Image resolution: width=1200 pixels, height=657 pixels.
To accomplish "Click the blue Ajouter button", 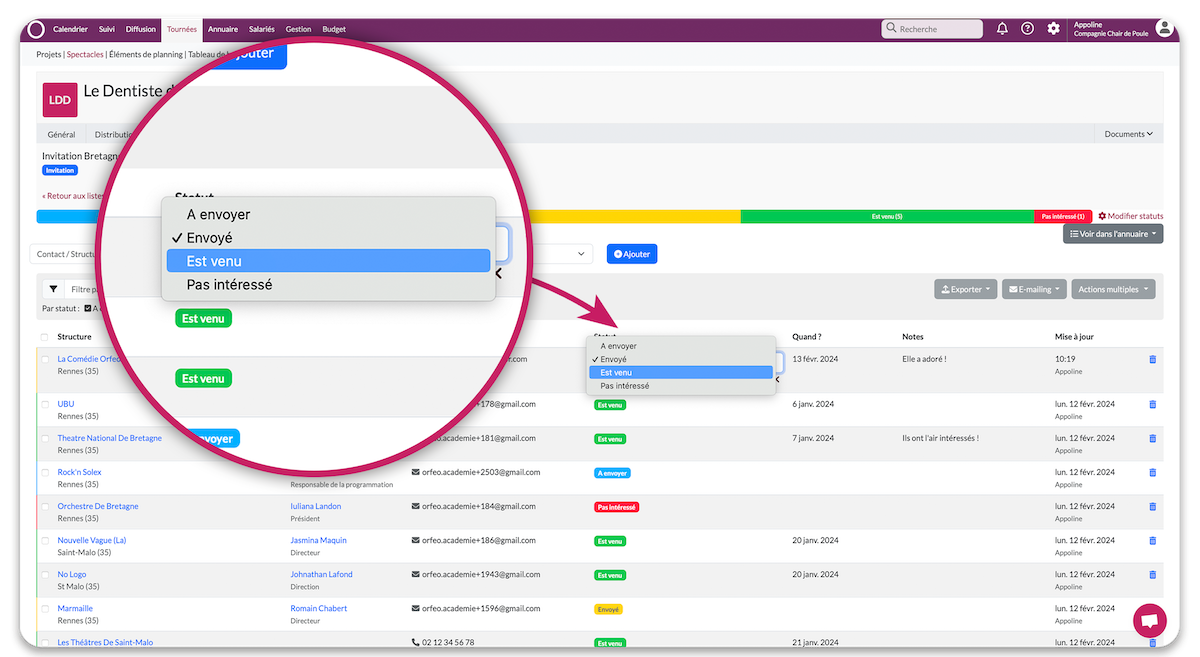I will coord(632,254).
